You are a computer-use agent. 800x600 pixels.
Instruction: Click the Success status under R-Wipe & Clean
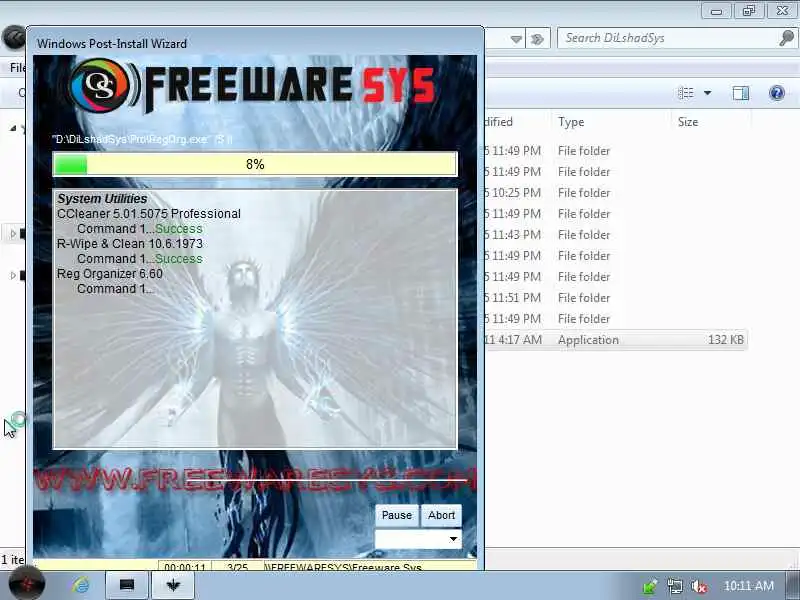pyautogui.click(x=179, y=259)
